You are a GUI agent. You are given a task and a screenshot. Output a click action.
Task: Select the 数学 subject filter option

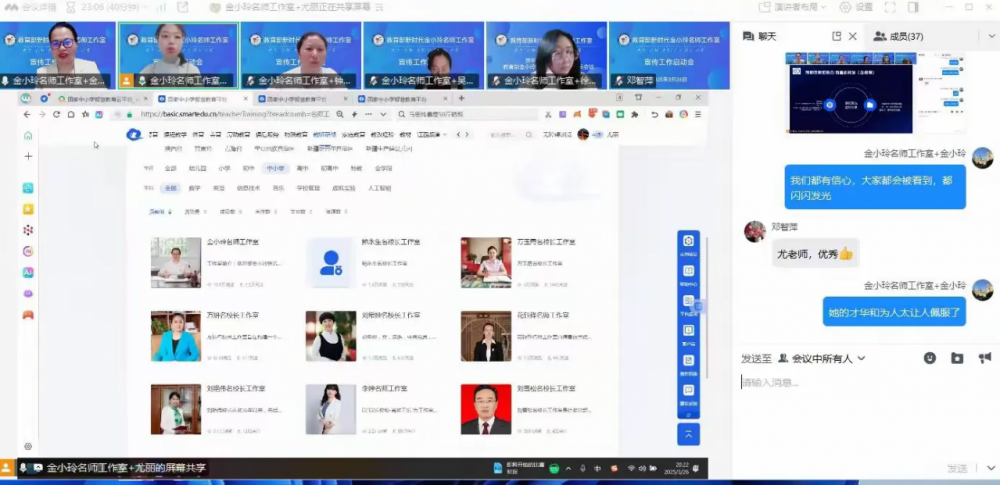[x=194, y=188]
